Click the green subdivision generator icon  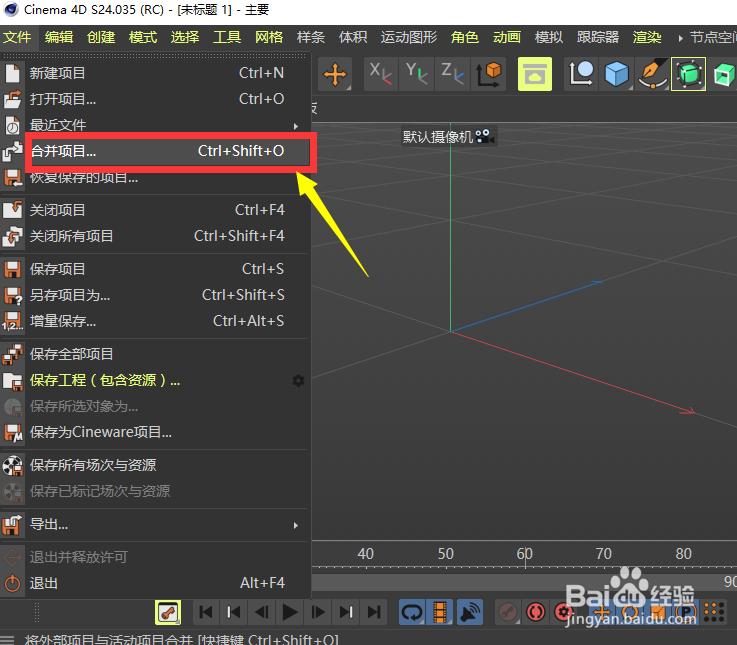(x=688, y=74)
